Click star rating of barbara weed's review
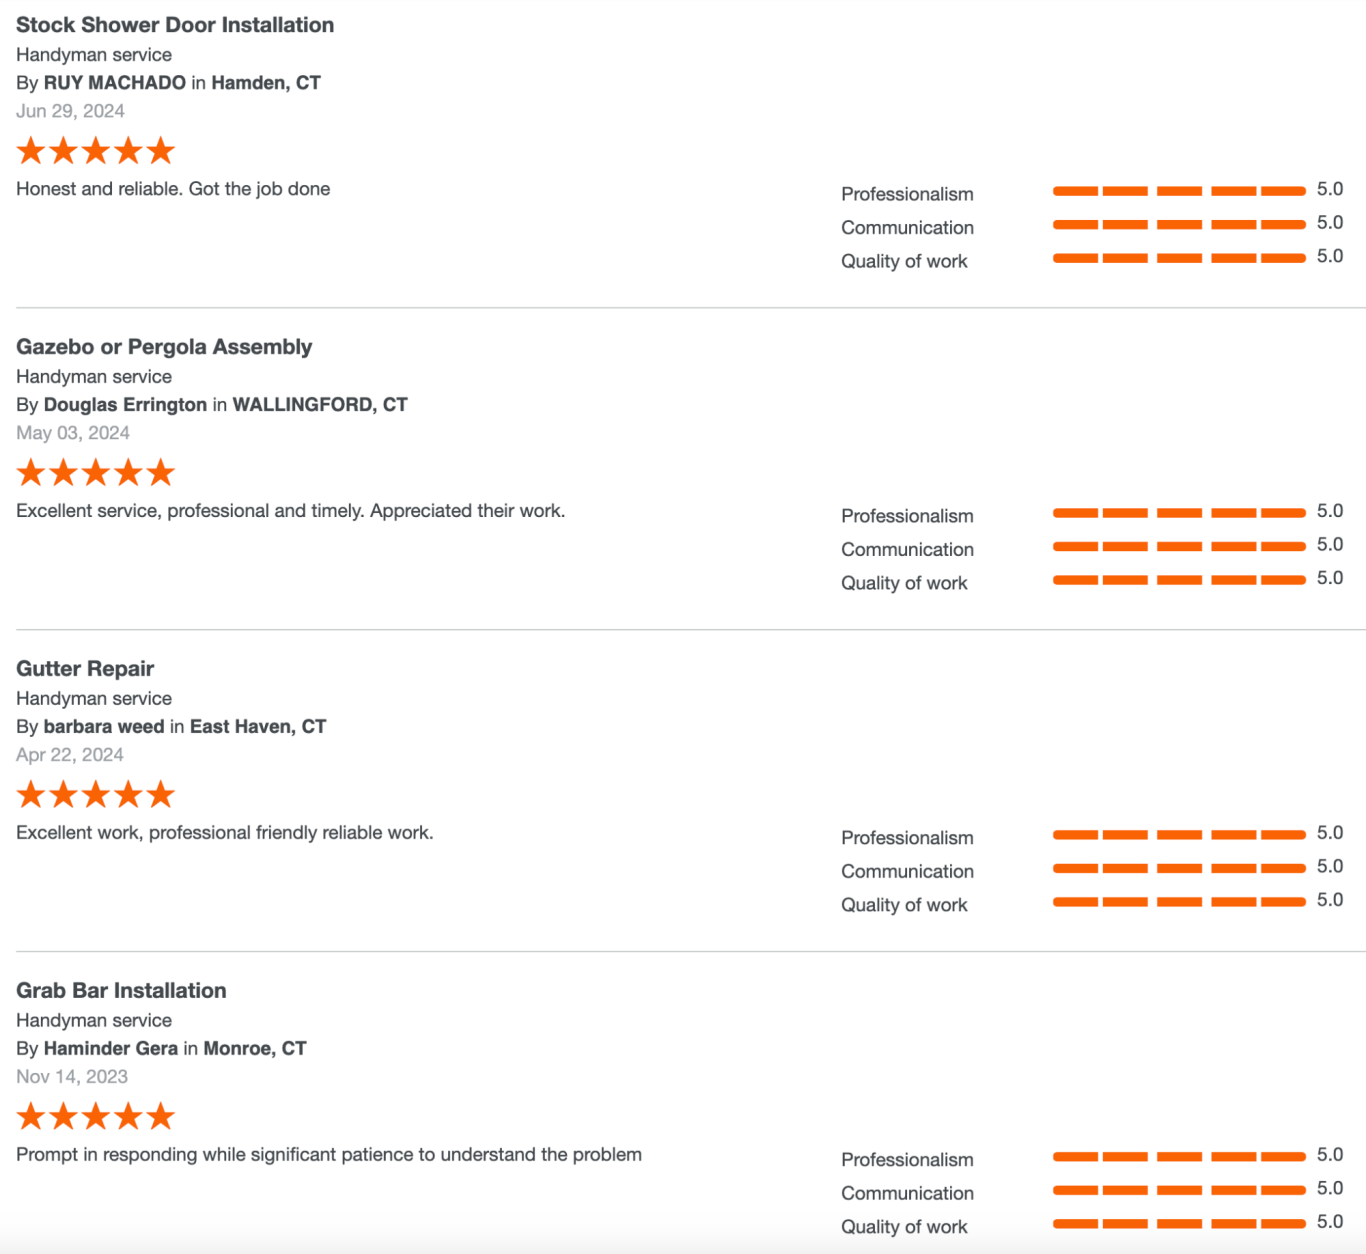This screenshot has width=1366, height=1254. pos(96,795)
